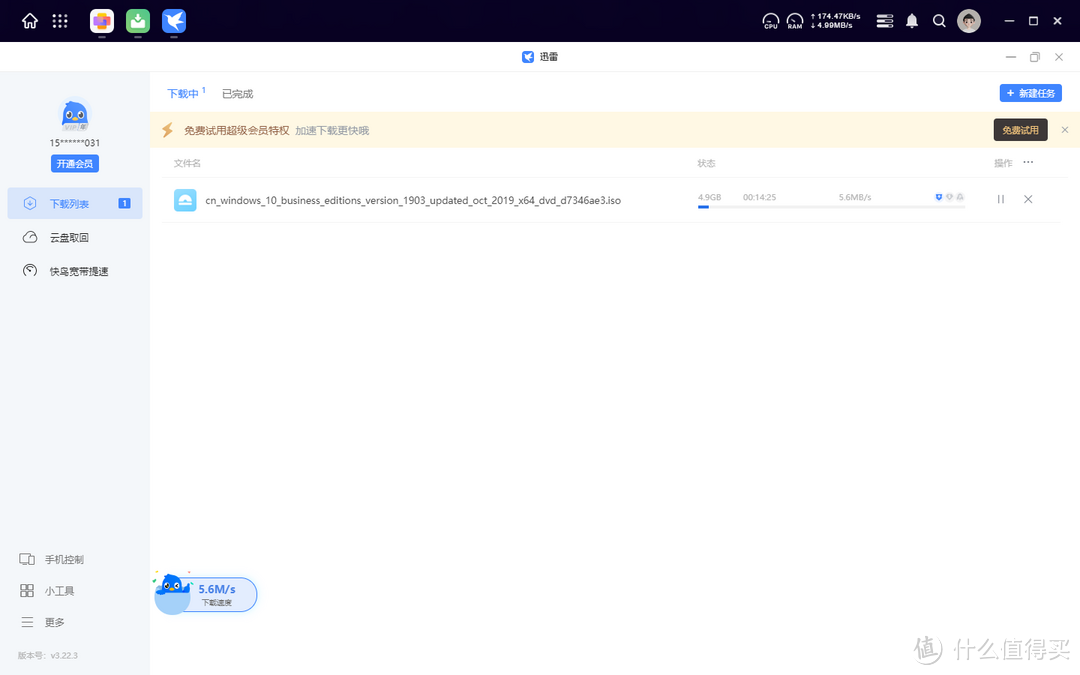Image resolution: width=1080 pixels, height=675 pixels.
Task: Pause the Windows 10 ISO download
Action: coord(1000,199)
